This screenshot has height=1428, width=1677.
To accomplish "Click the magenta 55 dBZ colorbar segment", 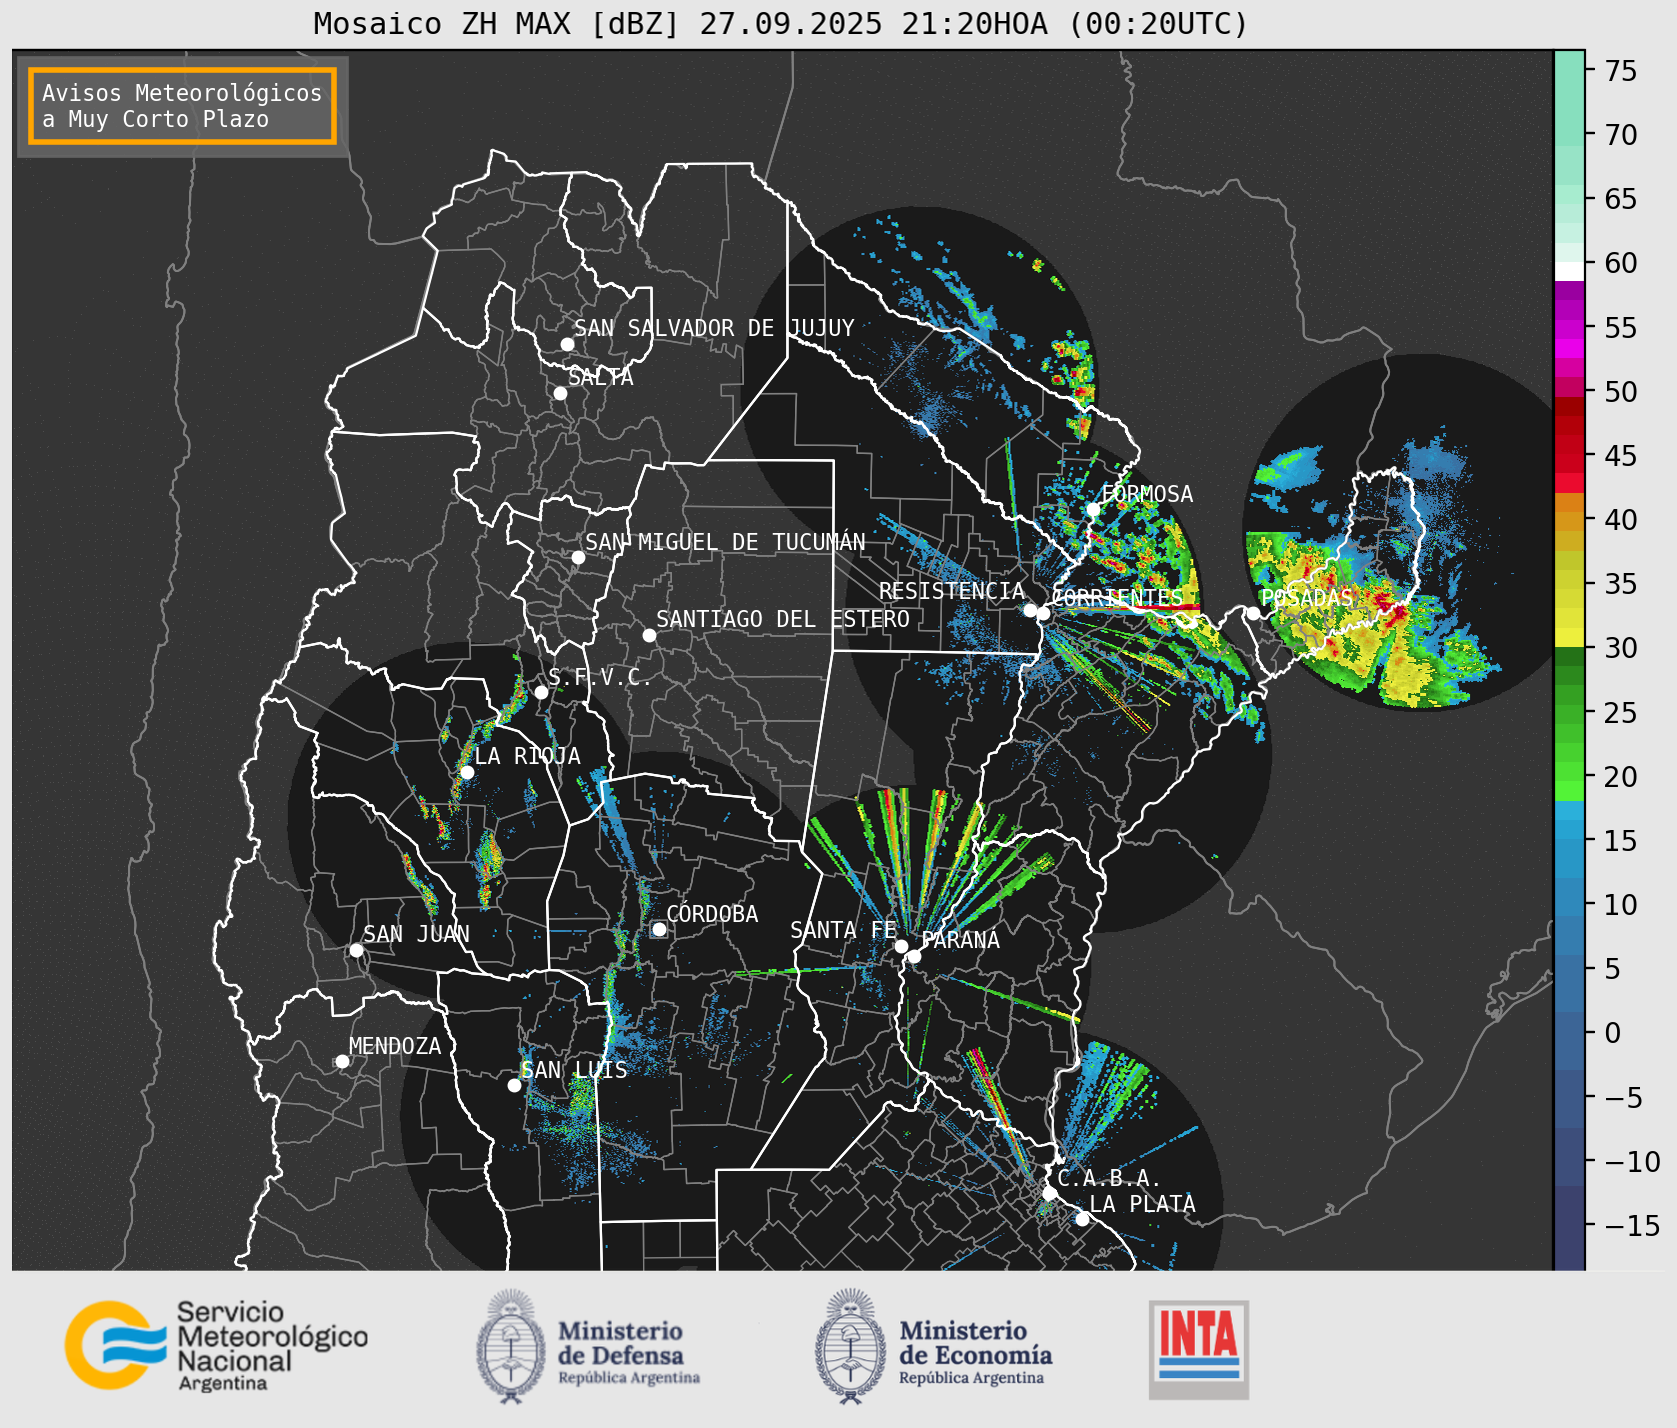I will (1569, 328).
